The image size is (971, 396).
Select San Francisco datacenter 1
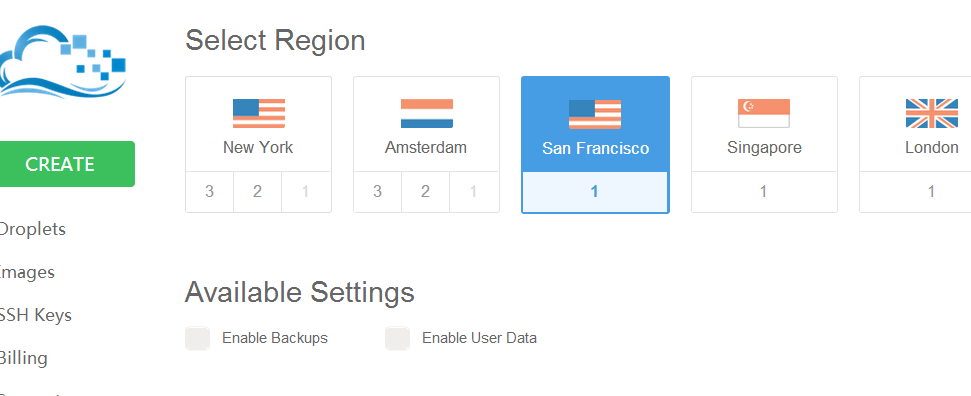pyautogui.click(x=595, y=192)
